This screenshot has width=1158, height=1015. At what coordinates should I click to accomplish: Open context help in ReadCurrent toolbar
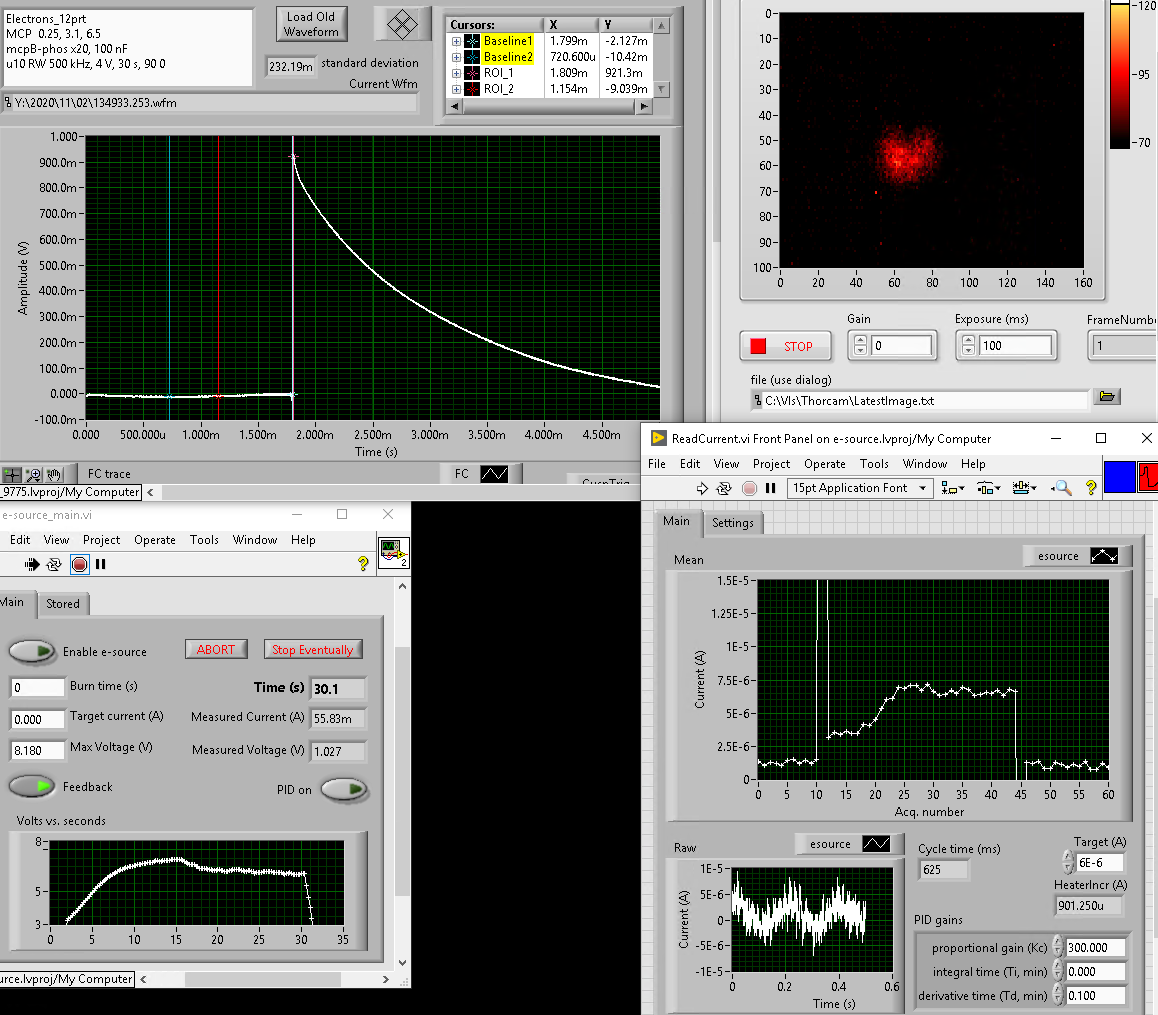1090,488
